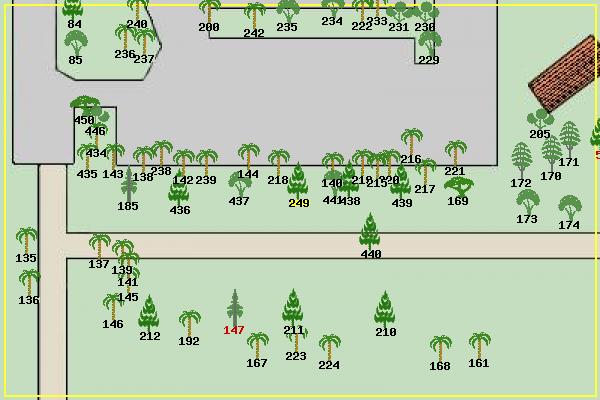This screenshot has height=400, width=600.
Task: Click the bush labeled 205
Action: 540,119
